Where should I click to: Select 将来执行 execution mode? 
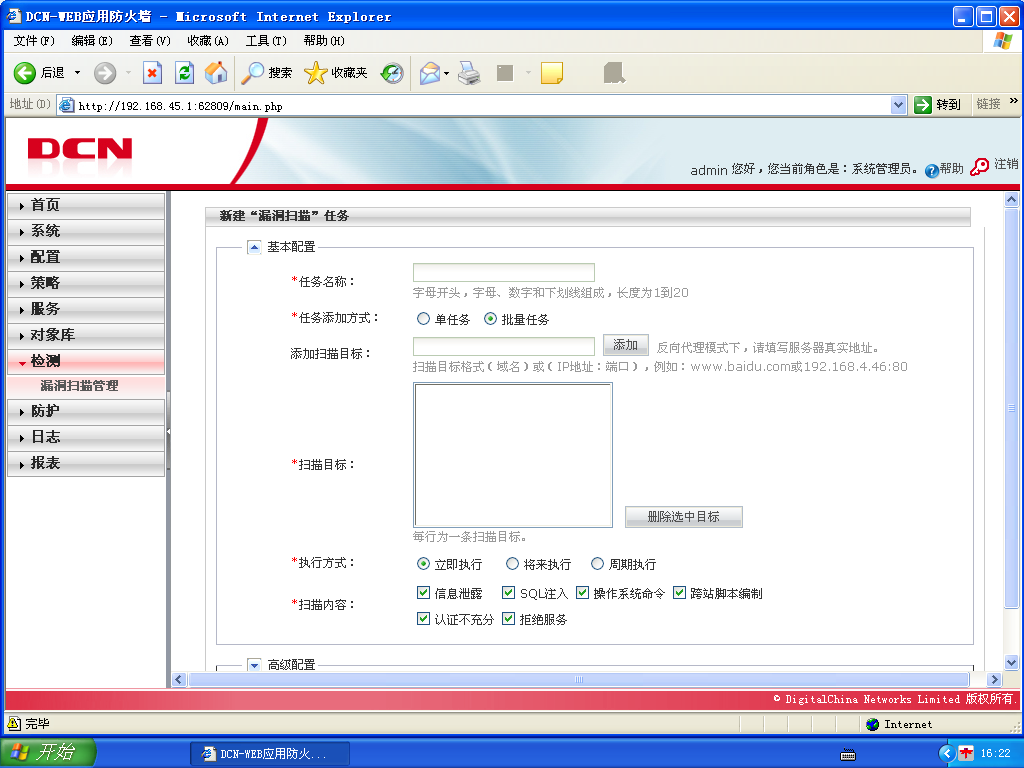(513, 564)
